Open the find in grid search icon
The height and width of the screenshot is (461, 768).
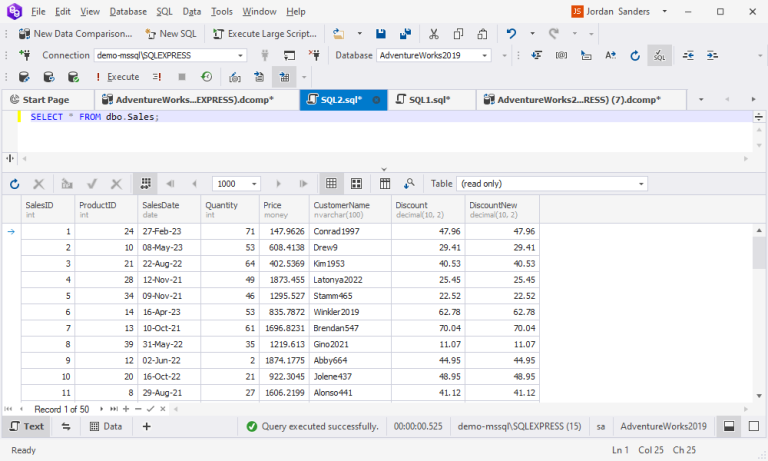click(x=409, y=184)
